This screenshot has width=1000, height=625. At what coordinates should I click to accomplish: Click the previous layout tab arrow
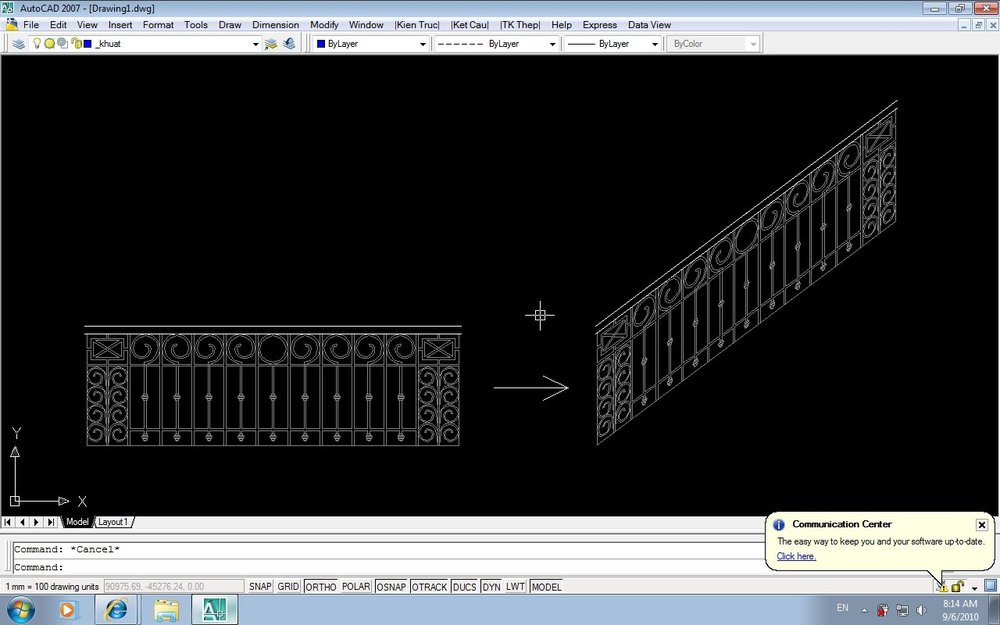(x=22, y=522)
